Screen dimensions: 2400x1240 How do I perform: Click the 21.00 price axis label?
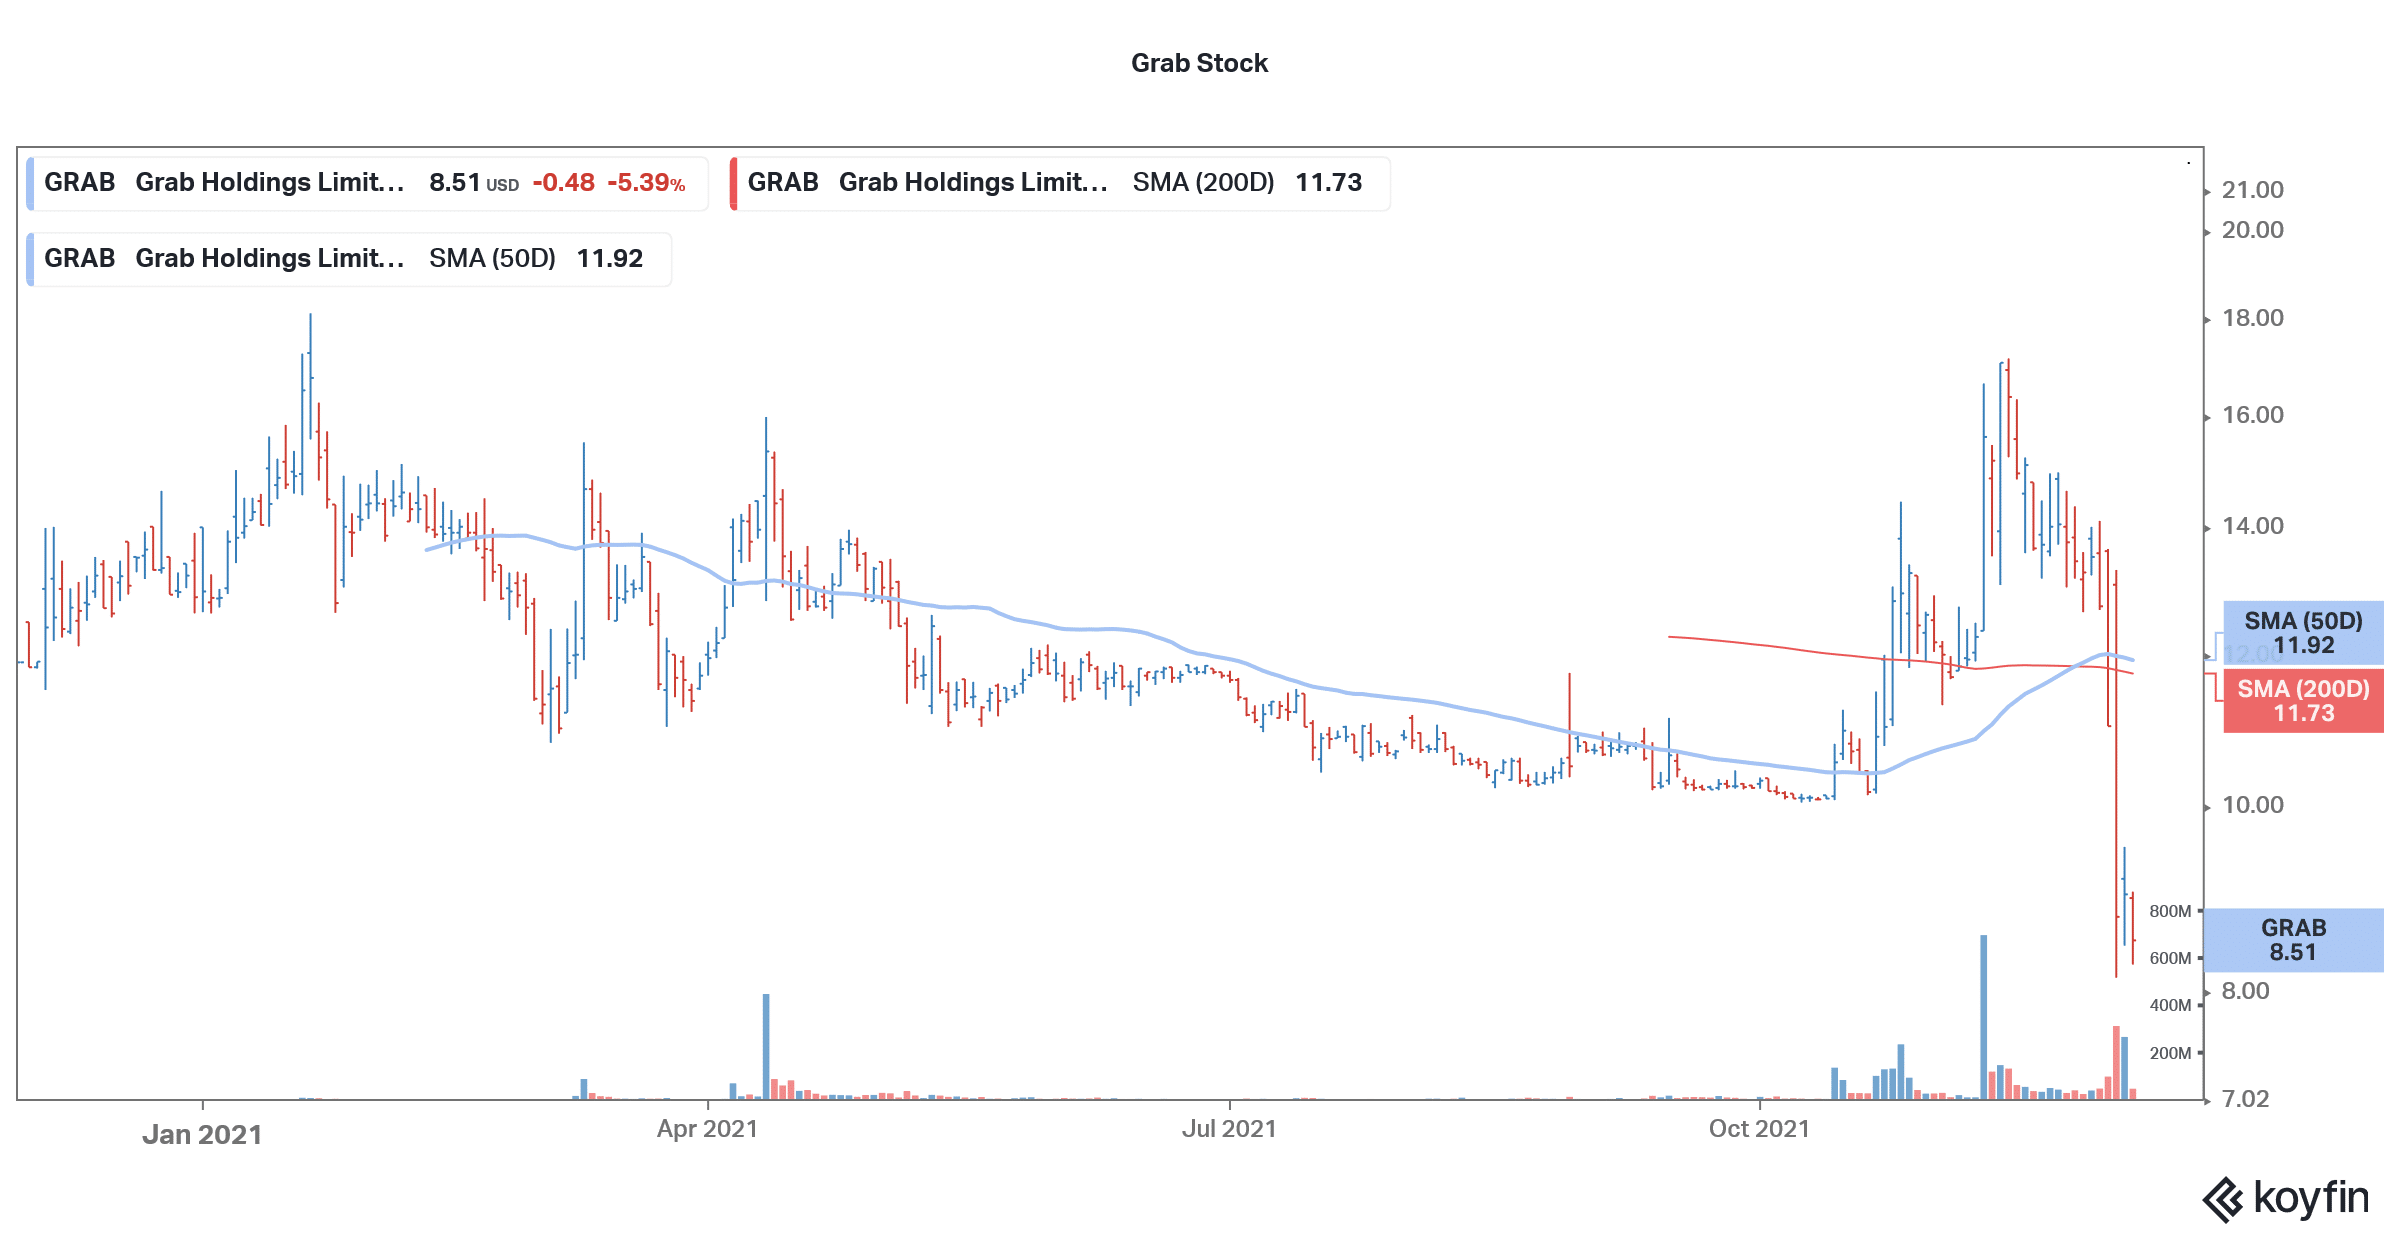2252,190
